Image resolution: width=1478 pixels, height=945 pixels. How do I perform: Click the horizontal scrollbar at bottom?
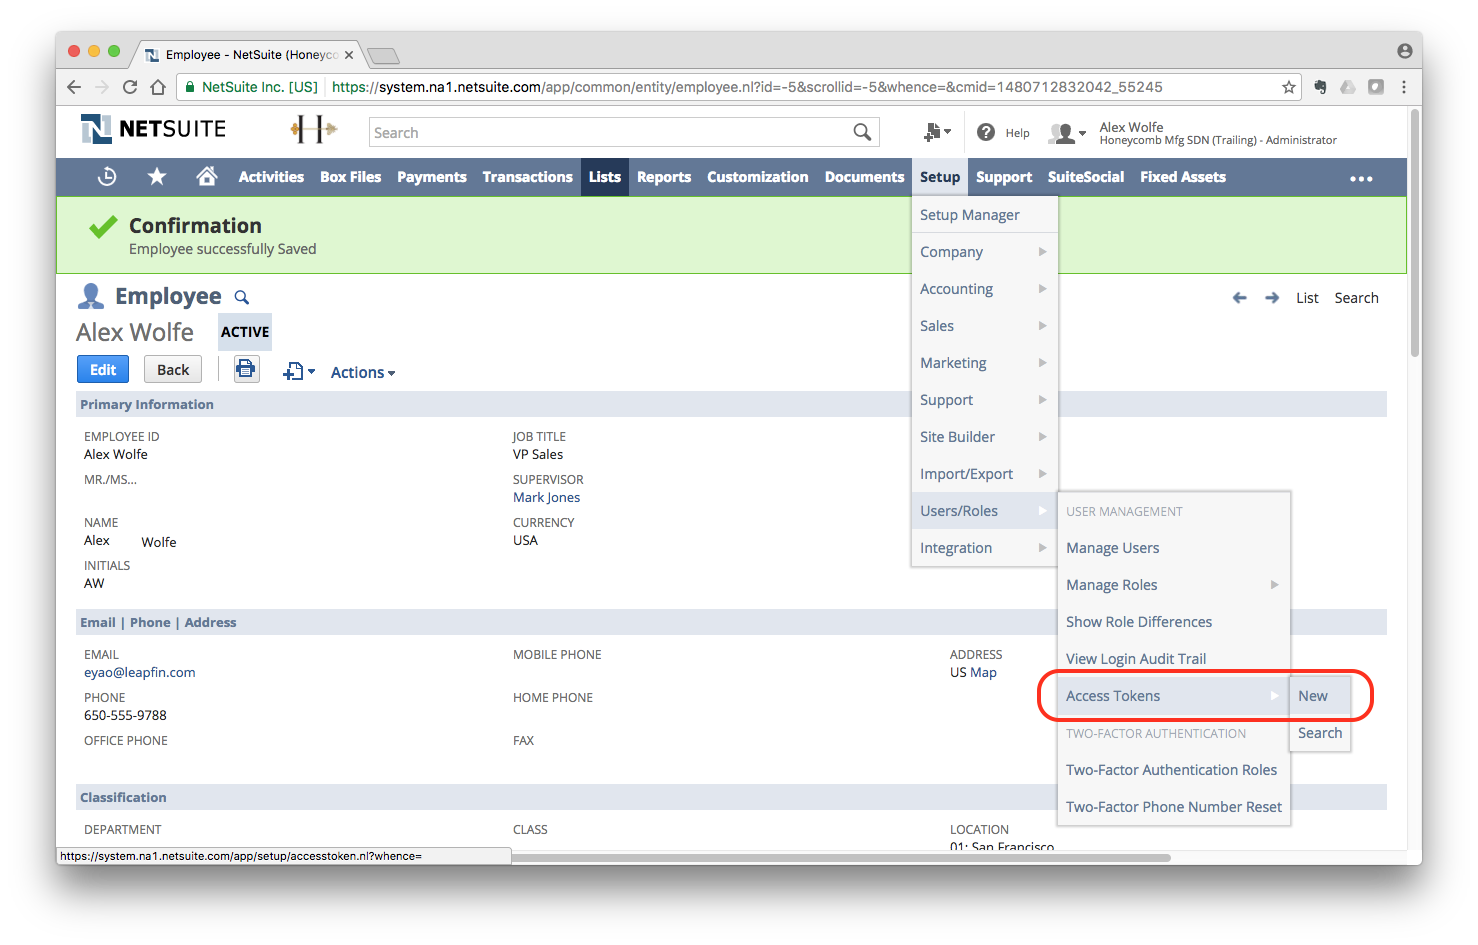pyautogui.click(x=840, y=857)
